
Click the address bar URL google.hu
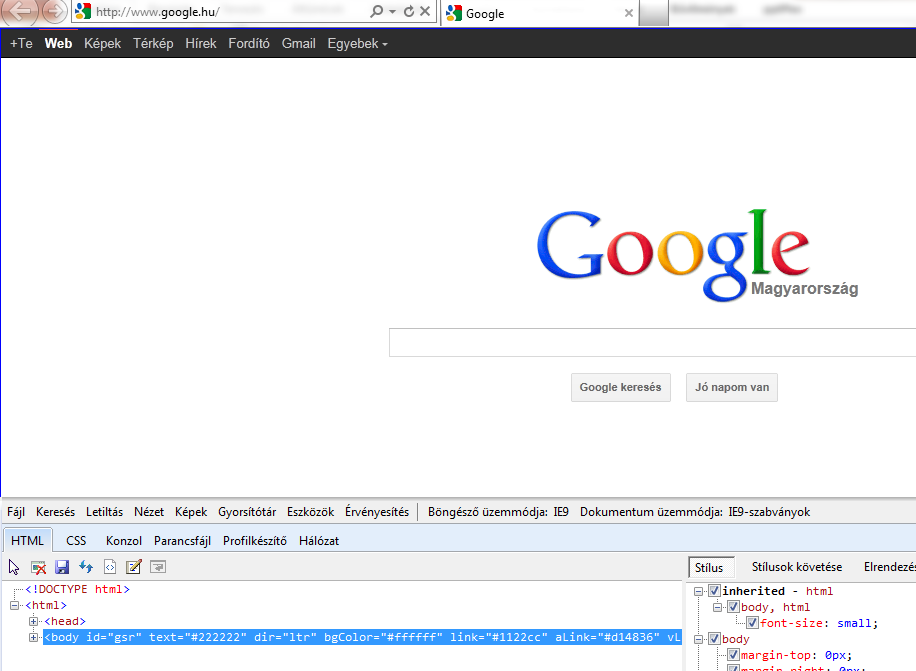[x=158, y=12]
